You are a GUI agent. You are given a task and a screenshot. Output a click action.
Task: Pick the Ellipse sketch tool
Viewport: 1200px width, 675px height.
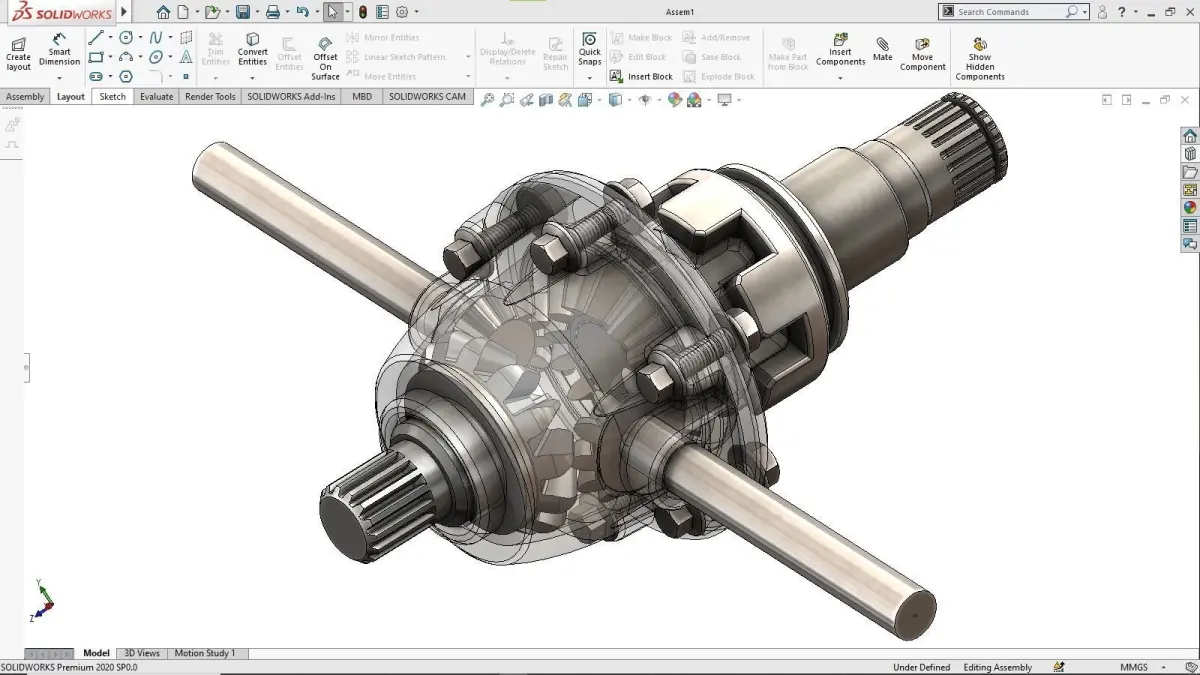(x=156, y=57)
